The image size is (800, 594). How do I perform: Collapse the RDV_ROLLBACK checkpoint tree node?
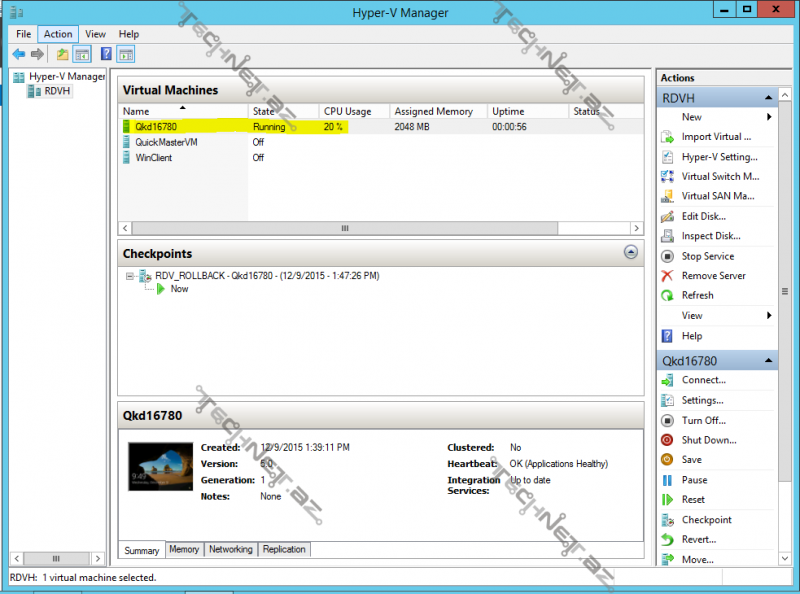point(130,276)
